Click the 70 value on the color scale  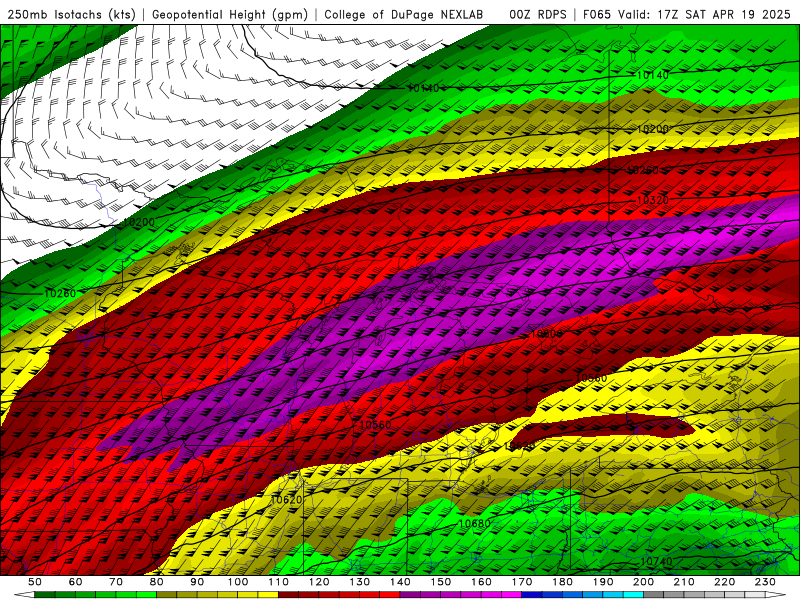[x=116, y=582]
